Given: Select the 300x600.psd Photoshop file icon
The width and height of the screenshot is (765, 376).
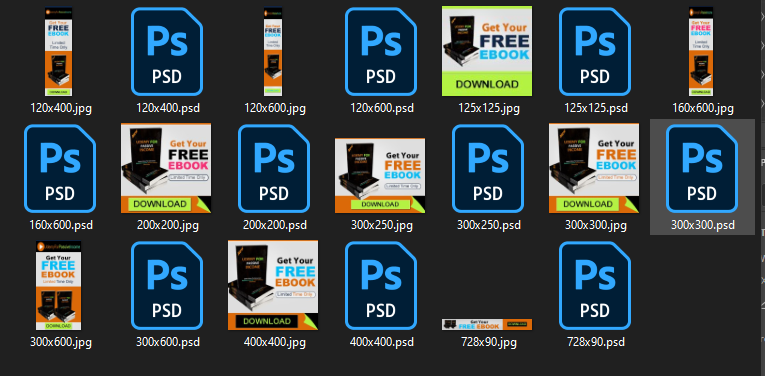Looking at the screenshot, I should tap(167, 285).
